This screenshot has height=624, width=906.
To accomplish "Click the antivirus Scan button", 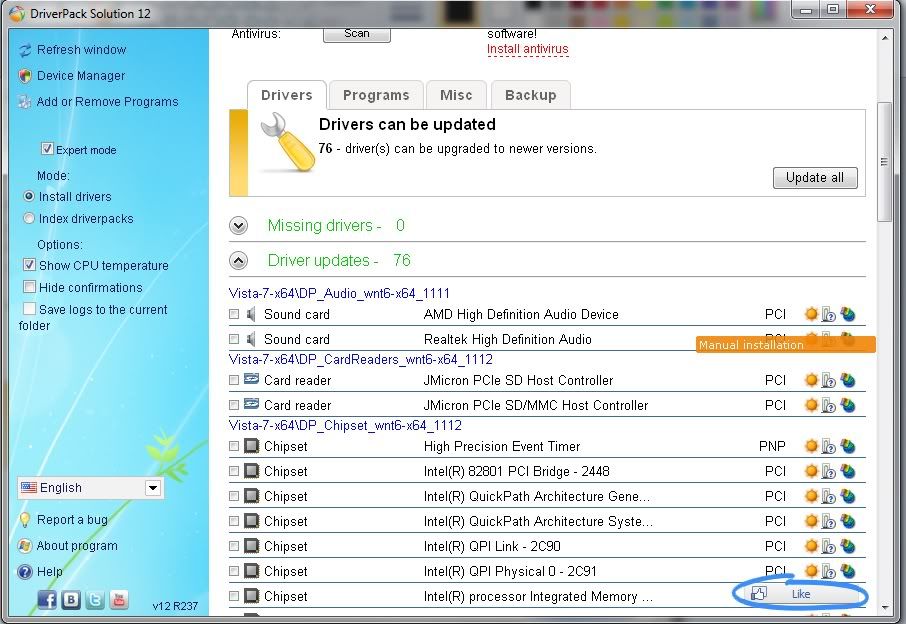I will pos(357,34).
